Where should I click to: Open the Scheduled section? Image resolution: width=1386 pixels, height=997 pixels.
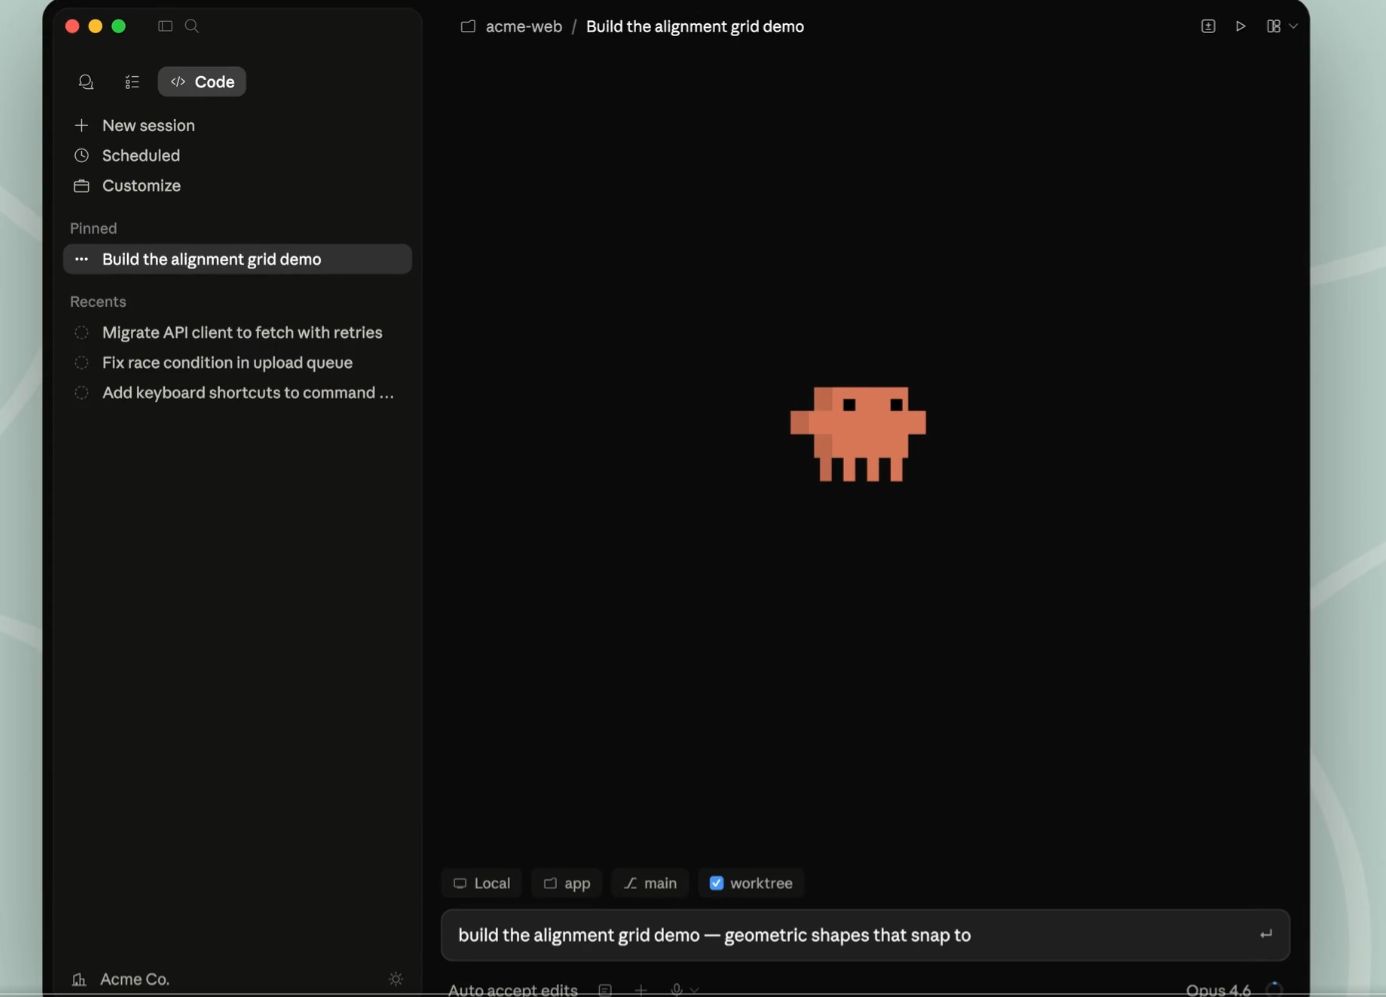141,155
